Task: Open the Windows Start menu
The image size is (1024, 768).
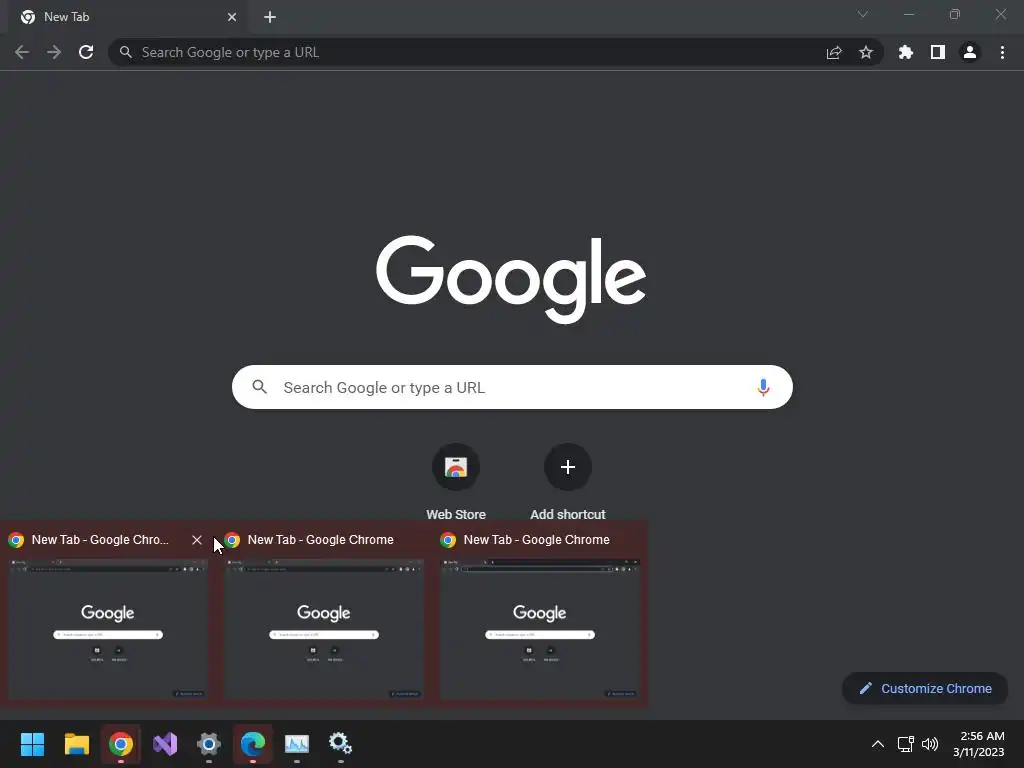Action: (33, 744)
